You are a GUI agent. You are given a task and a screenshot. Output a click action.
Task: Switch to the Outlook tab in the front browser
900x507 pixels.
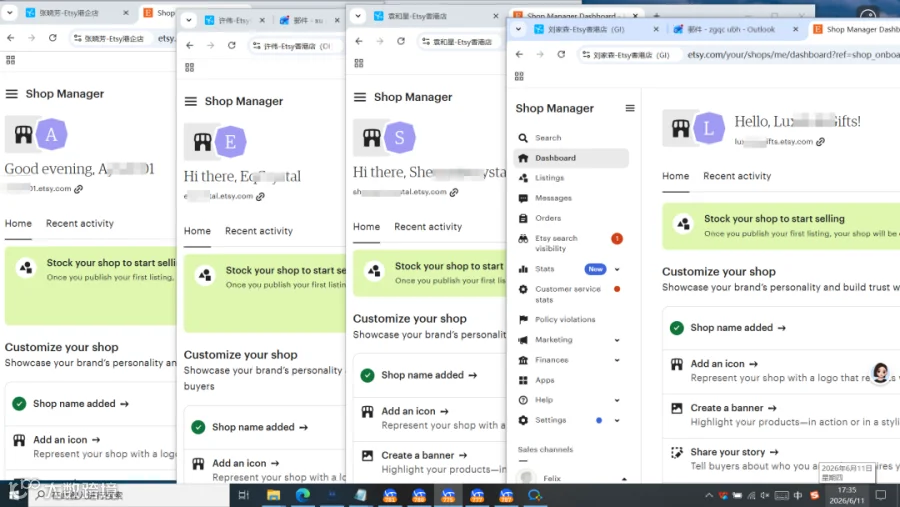(730, 29)
